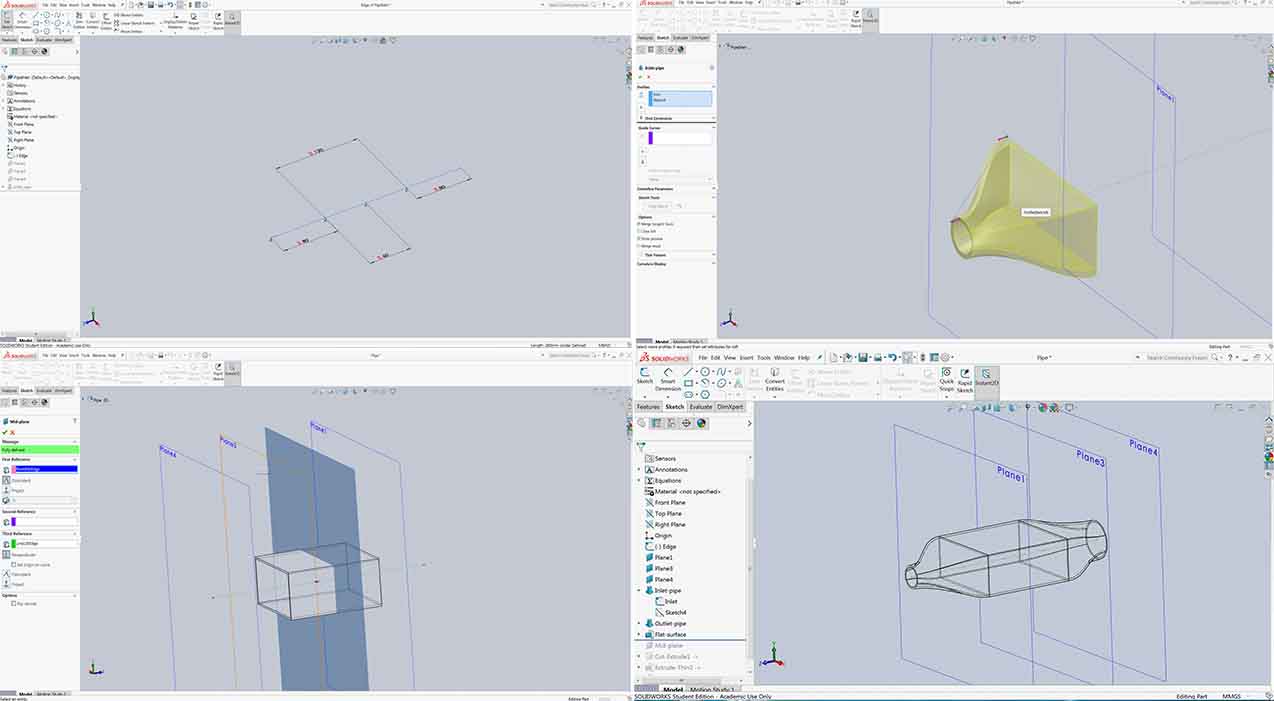Click the First Reference selection box in Mid-plane

click(x=46, y=469)
